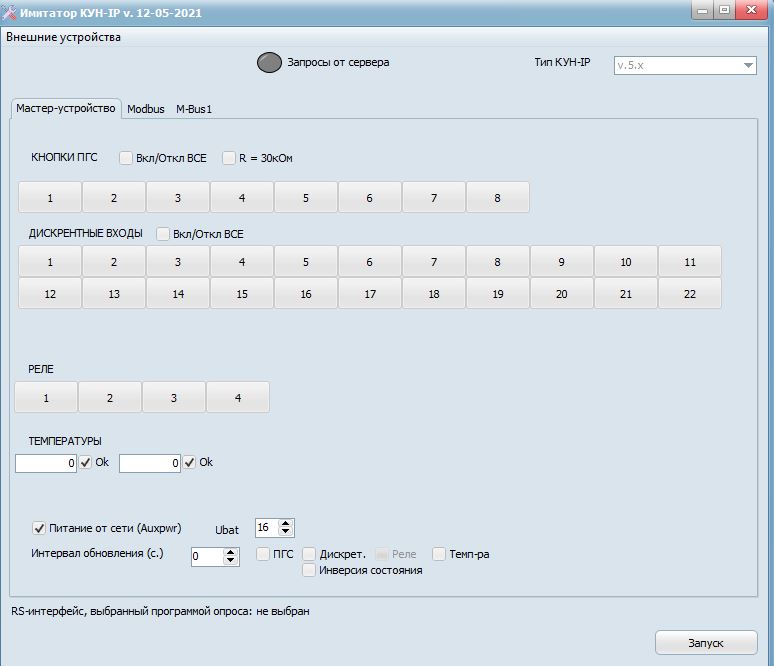The width and height of the screenshot is (774, 666).
Task: Click relay button 3
Action: [x=174, y=398]
